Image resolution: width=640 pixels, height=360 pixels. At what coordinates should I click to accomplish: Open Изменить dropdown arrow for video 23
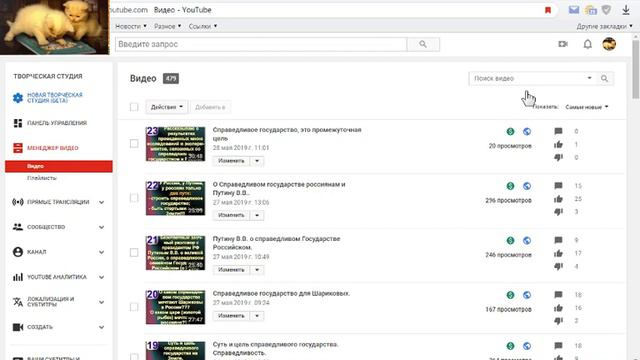pyautogui.click(x=257, y=161)
